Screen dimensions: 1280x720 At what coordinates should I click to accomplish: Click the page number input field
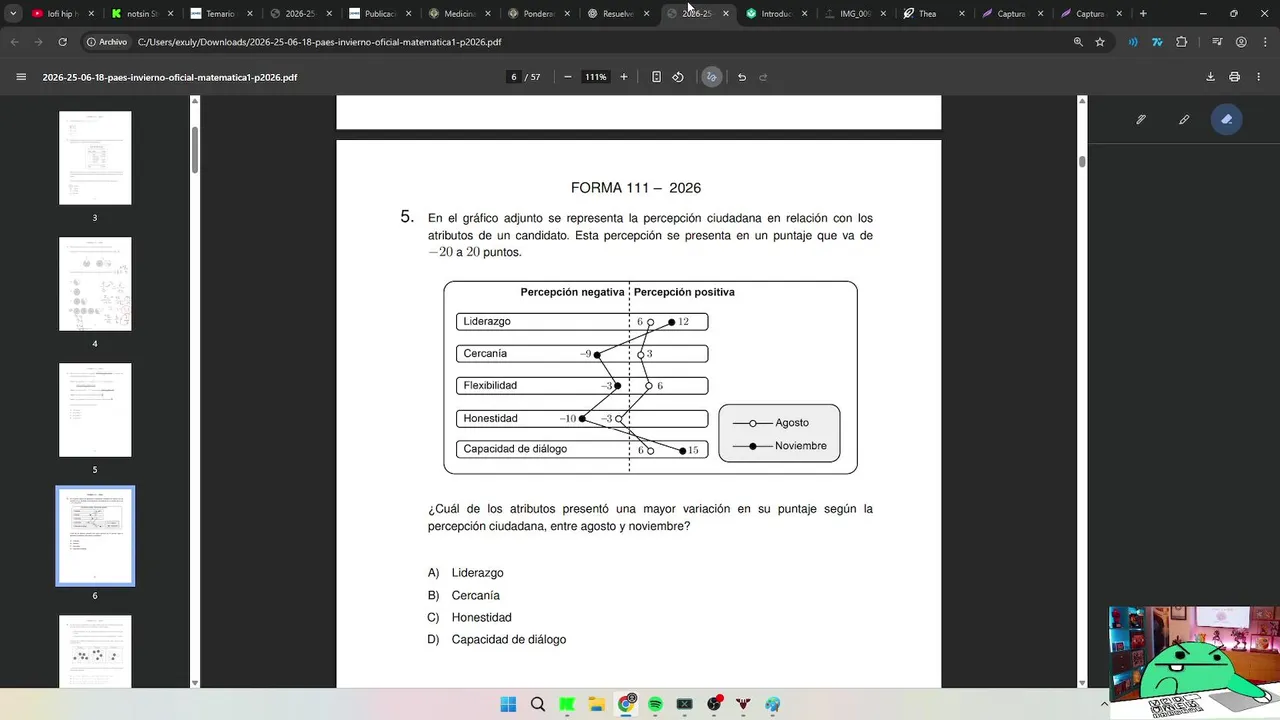513,77
